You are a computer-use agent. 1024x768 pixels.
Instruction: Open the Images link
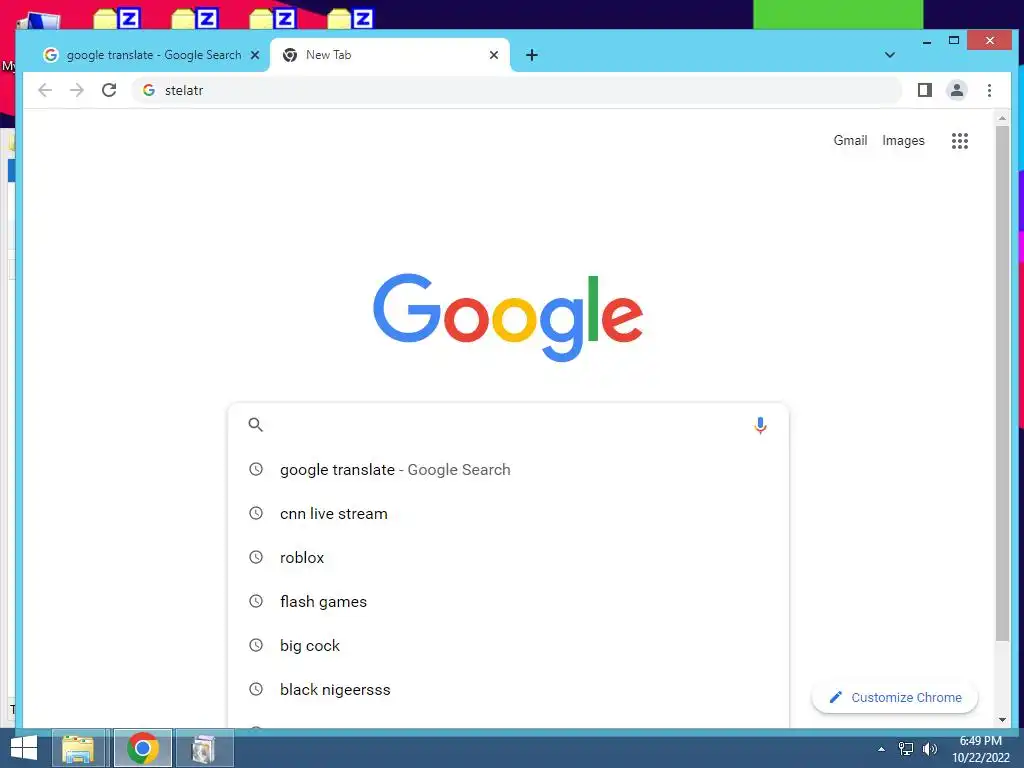(903, 140)
